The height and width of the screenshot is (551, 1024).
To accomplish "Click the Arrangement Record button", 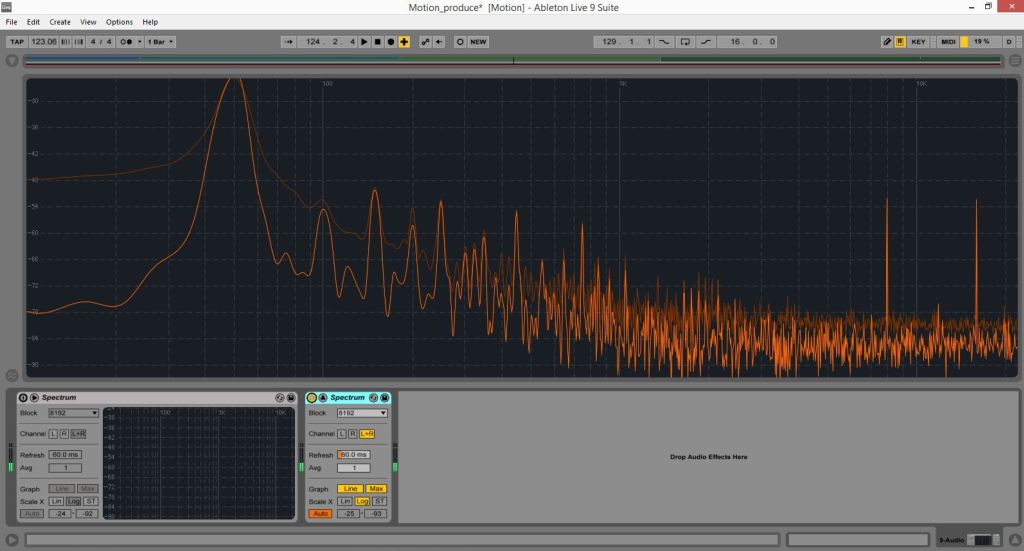I will coord(391,42).
